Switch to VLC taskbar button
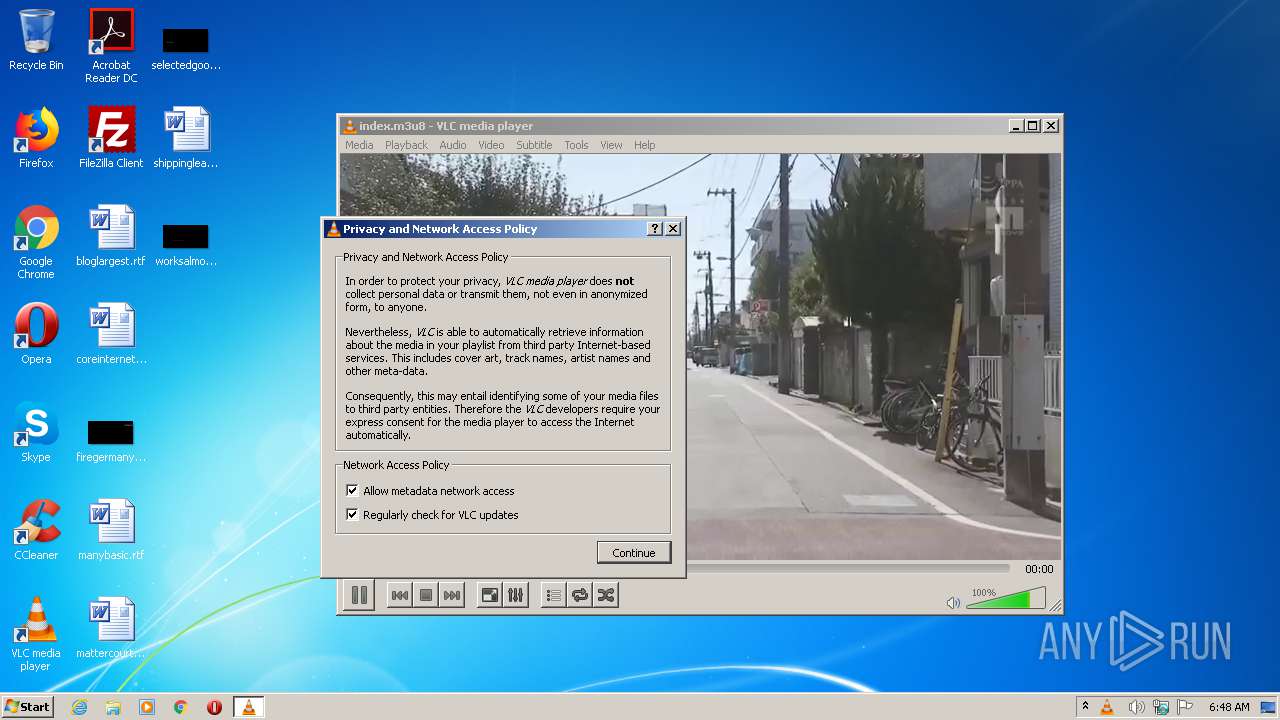The image size is (1280, 720). pyautogui.click(x=248, y=707)
